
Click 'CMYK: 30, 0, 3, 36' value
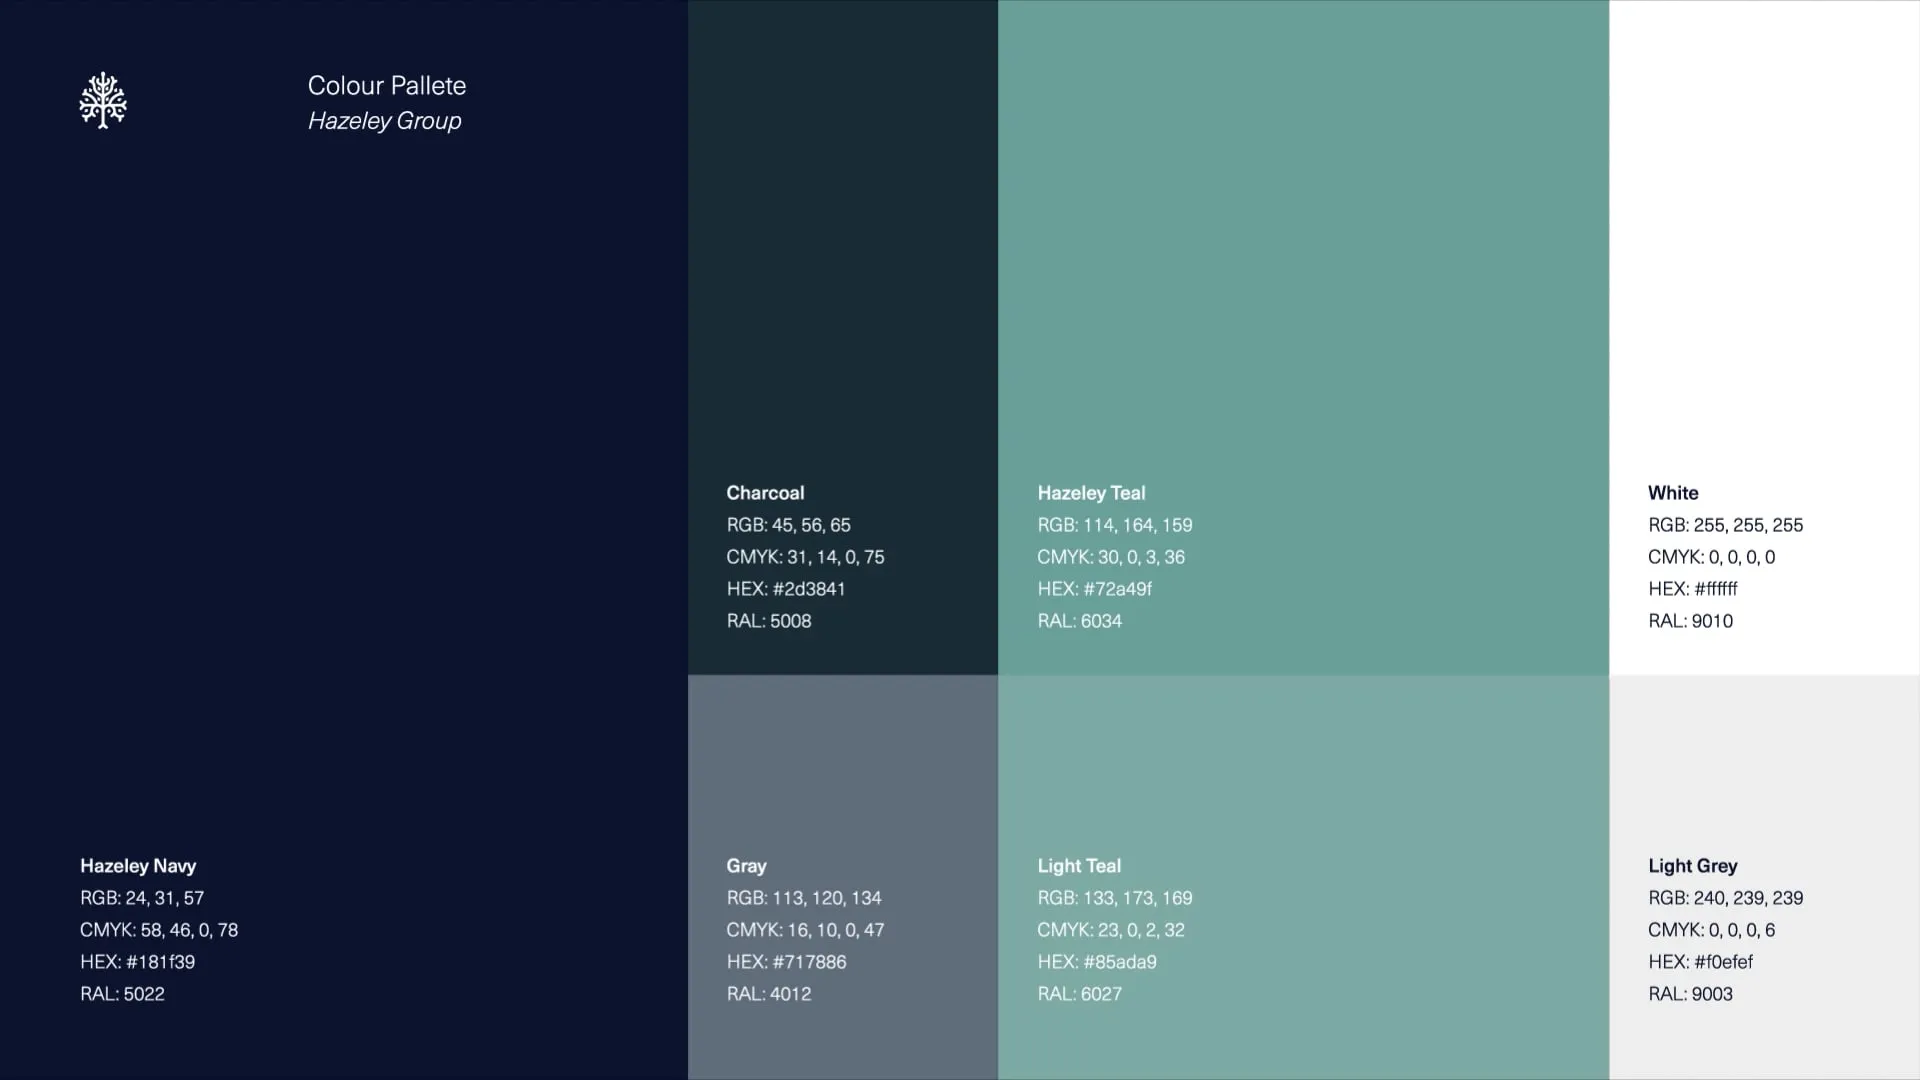point(1111,557)
